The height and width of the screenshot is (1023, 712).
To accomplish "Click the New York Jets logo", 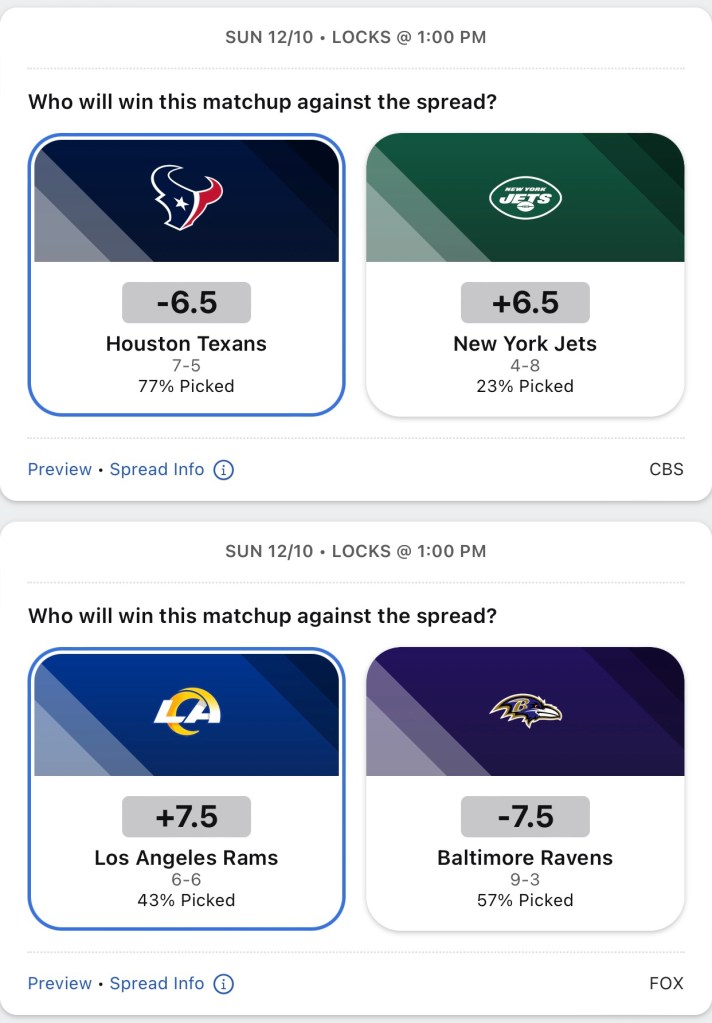I will click(525, 198).
